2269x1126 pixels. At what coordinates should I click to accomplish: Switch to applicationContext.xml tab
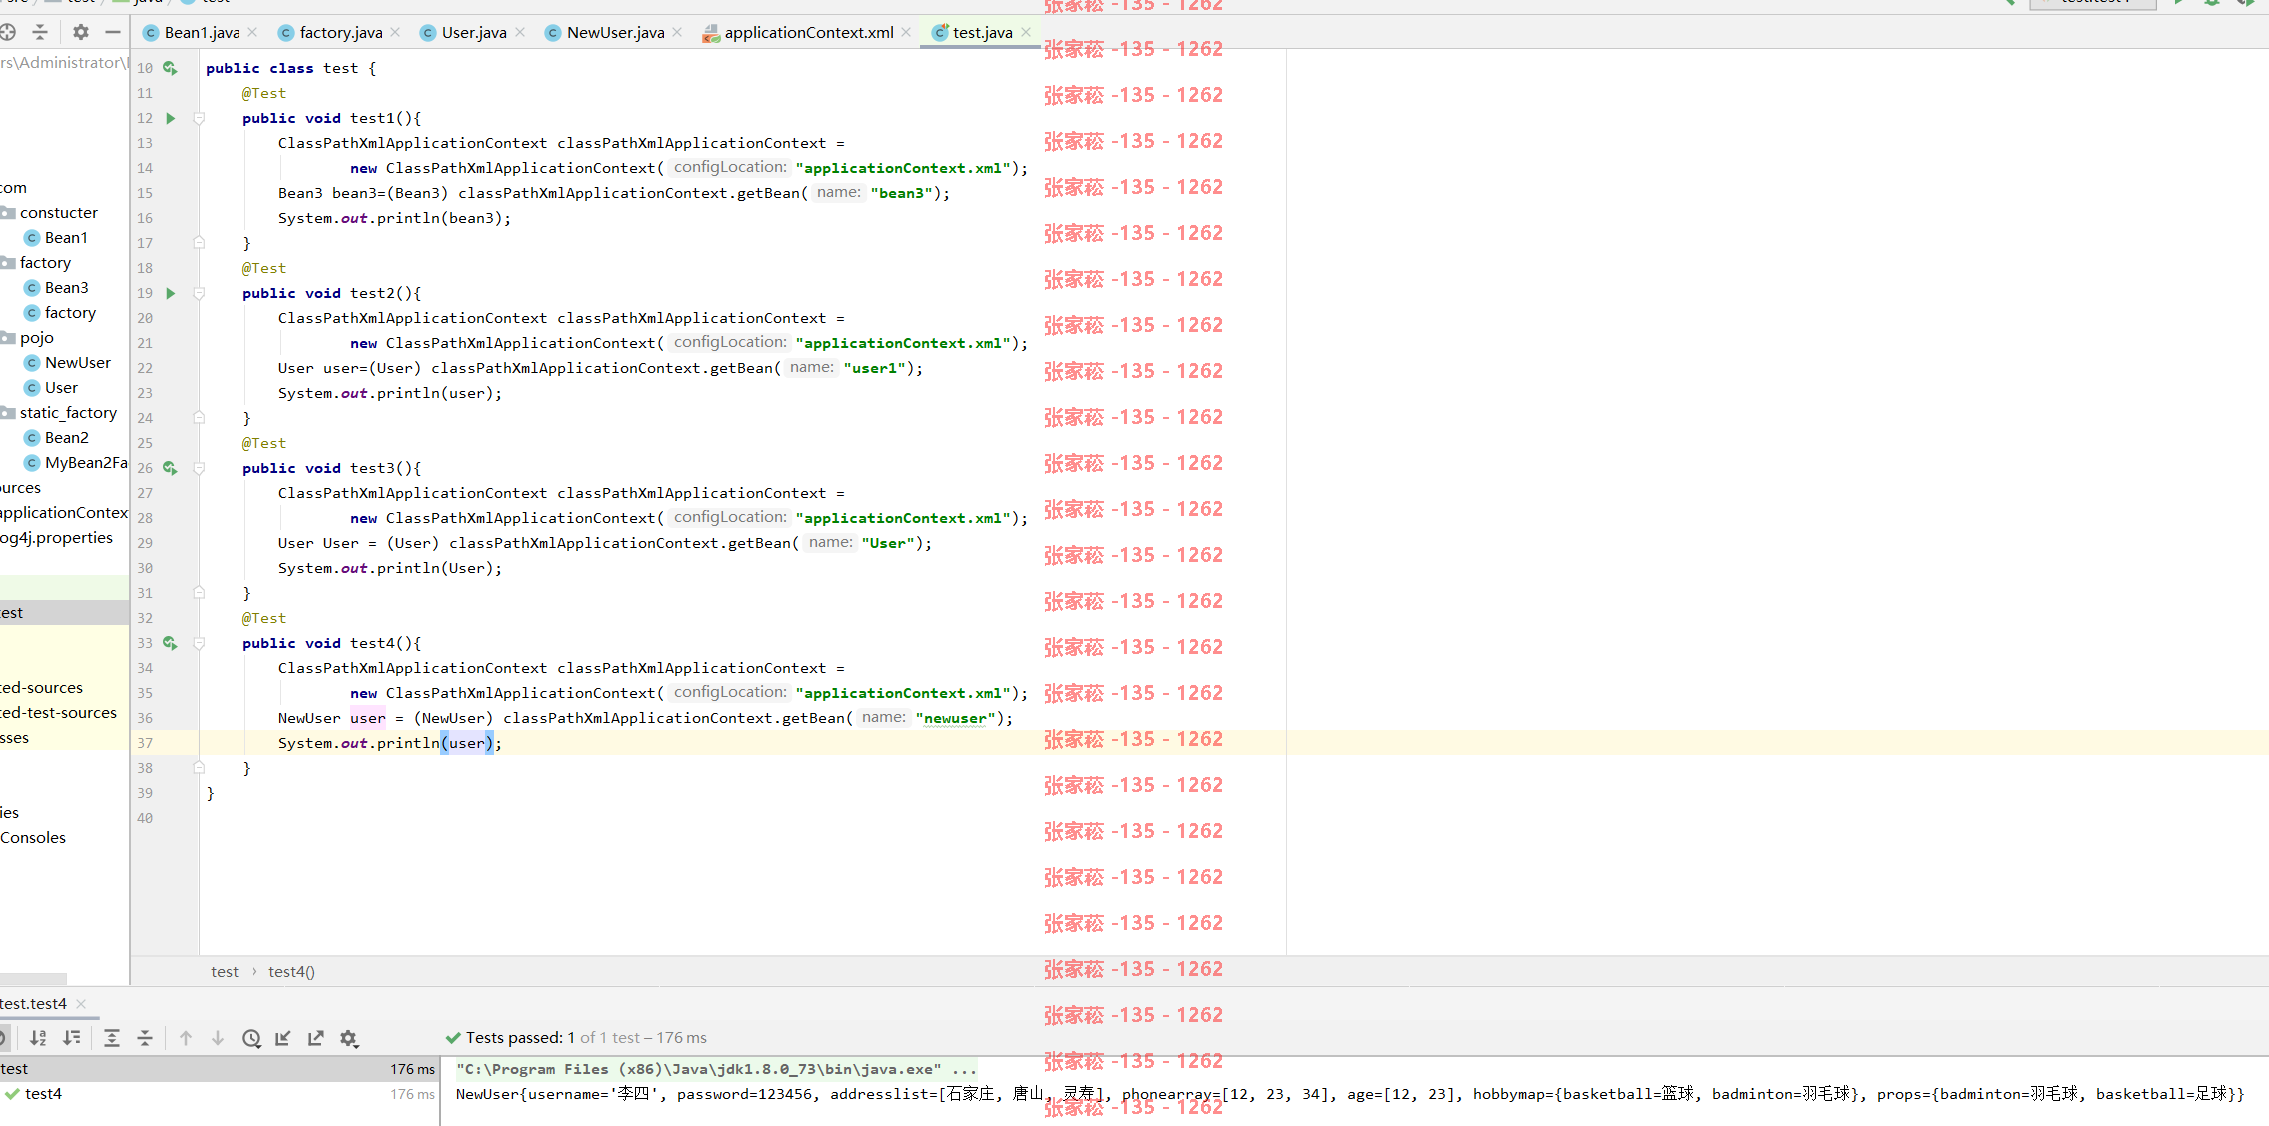point(809,32)
